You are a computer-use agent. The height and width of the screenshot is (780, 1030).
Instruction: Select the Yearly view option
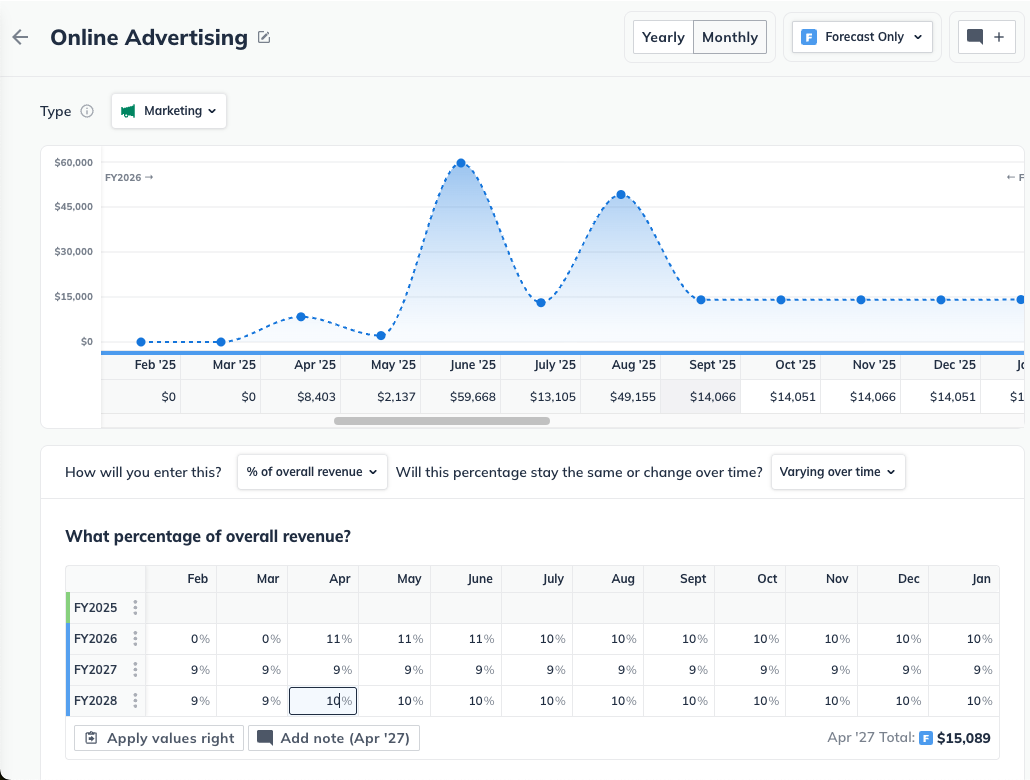click(663, 36)
